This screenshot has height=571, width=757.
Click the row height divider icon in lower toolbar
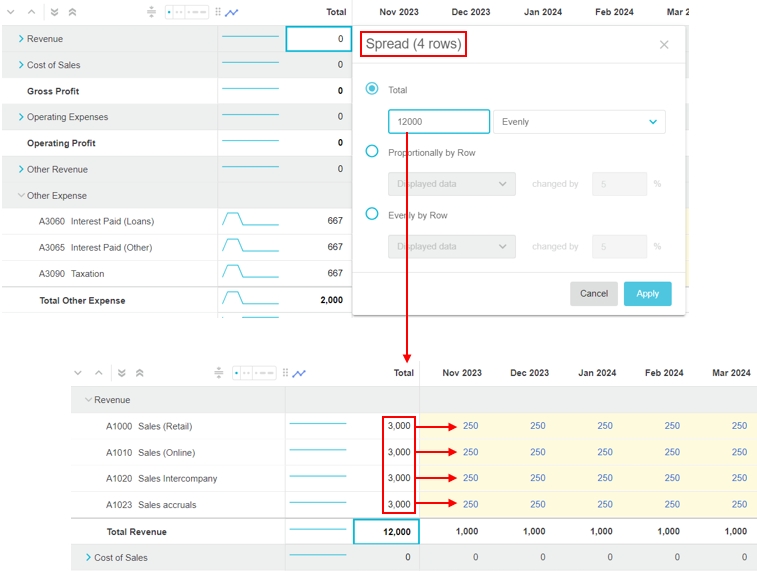pyautogui.click(x=218, y=373)
